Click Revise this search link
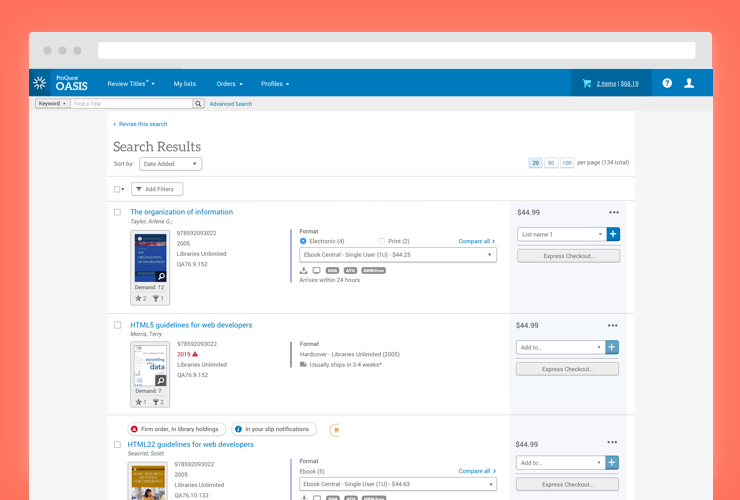Screen dimensions: 740x500 click(140, 124)
